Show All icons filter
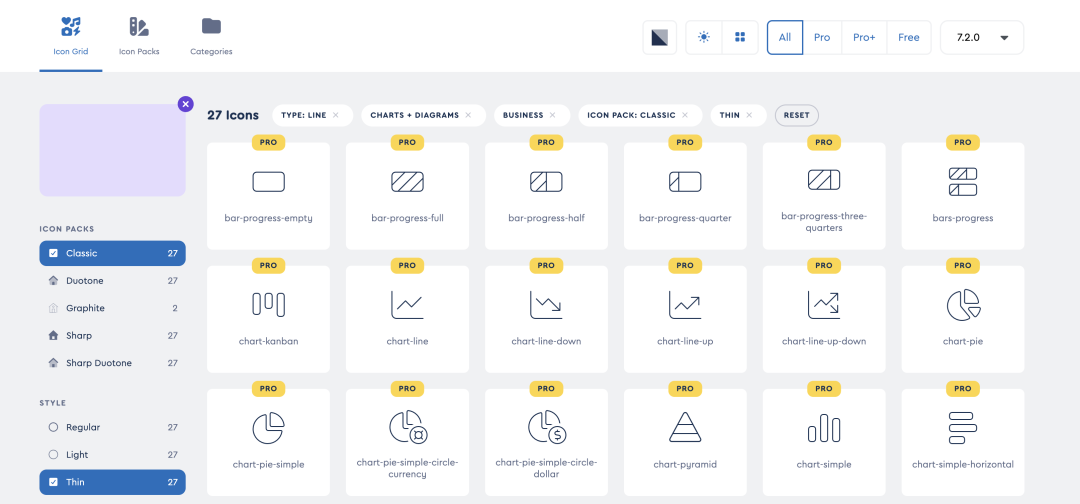 click(785, 37)
